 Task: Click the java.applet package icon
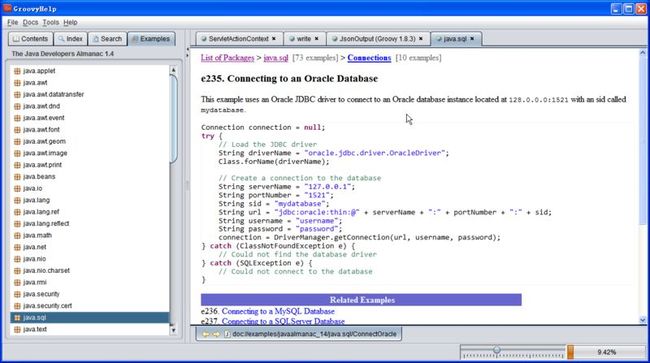[17, 71]
